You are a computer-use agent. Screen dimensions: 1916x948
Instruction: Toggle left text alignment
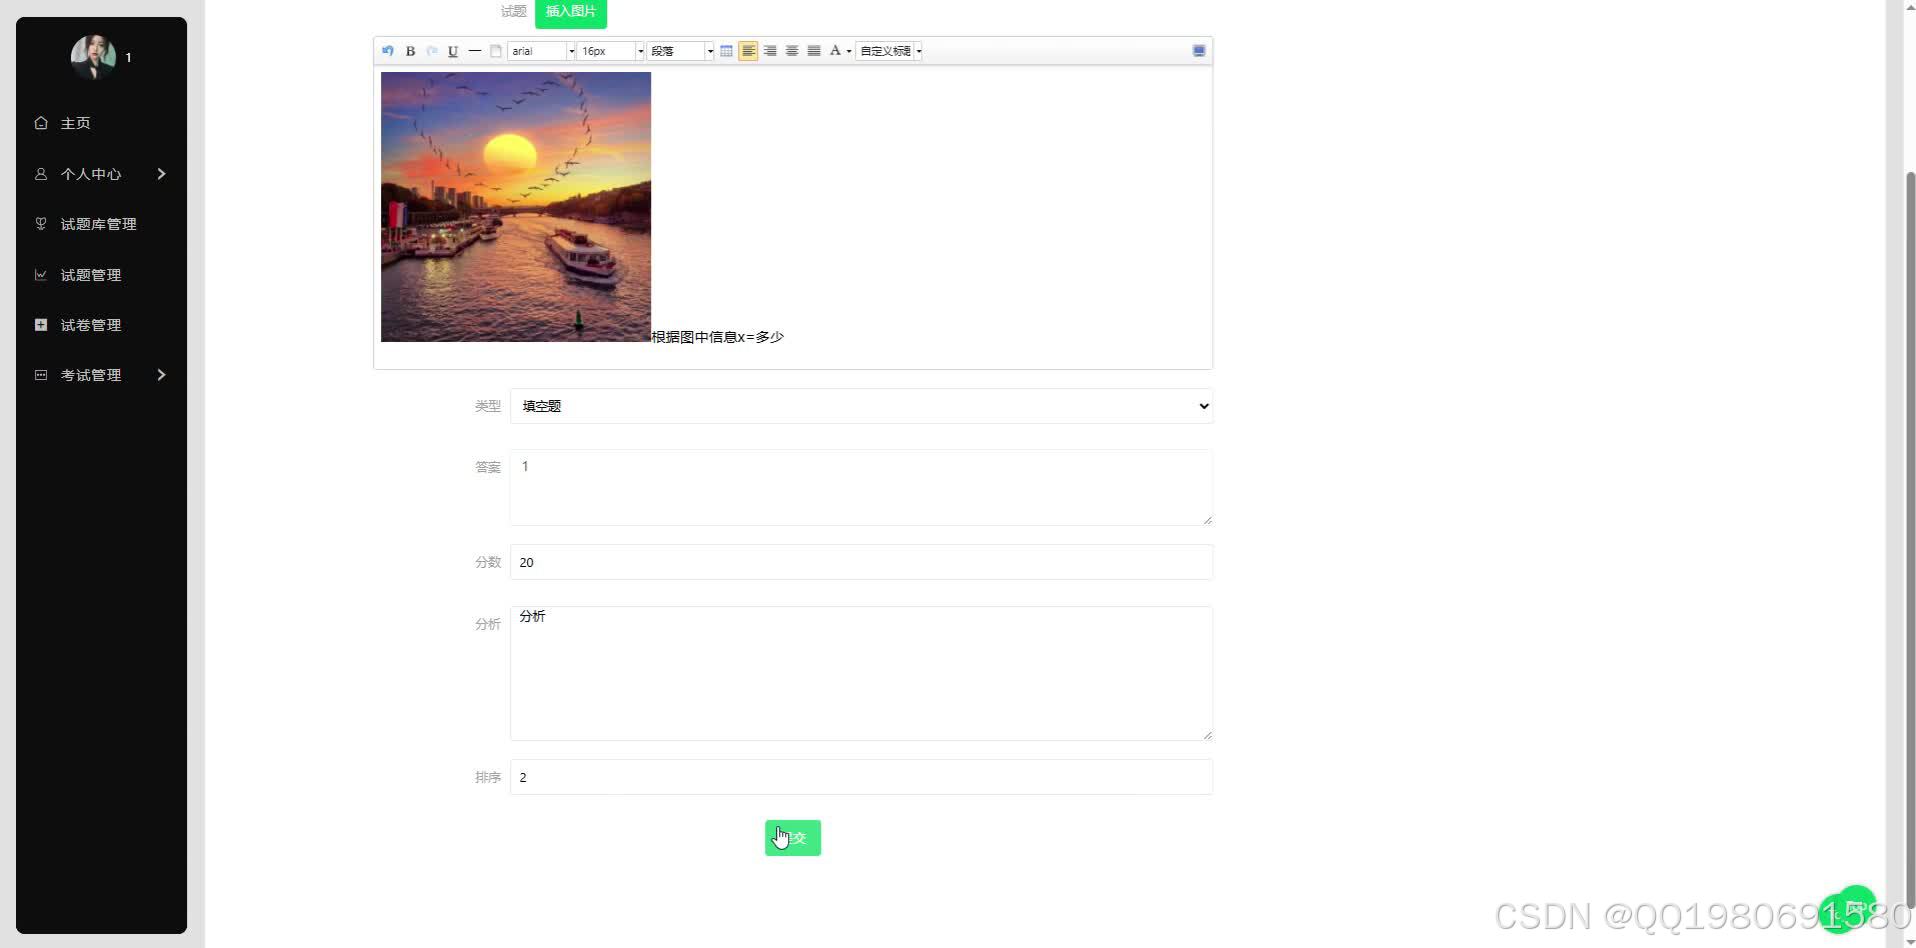pyautogui.click(x=749, y=51)
